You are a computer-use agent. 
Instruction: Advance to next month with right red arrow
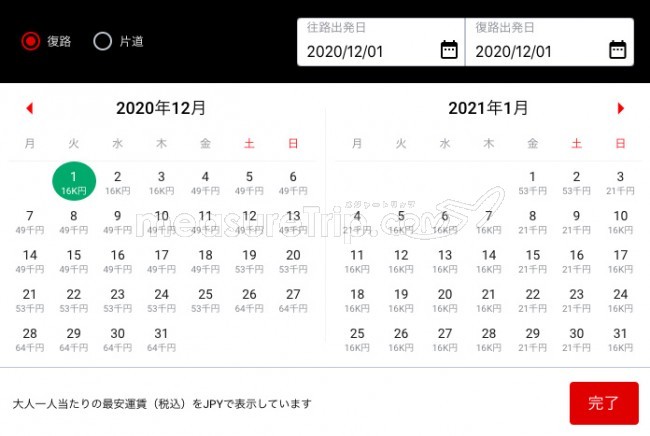tap(620, 108)
